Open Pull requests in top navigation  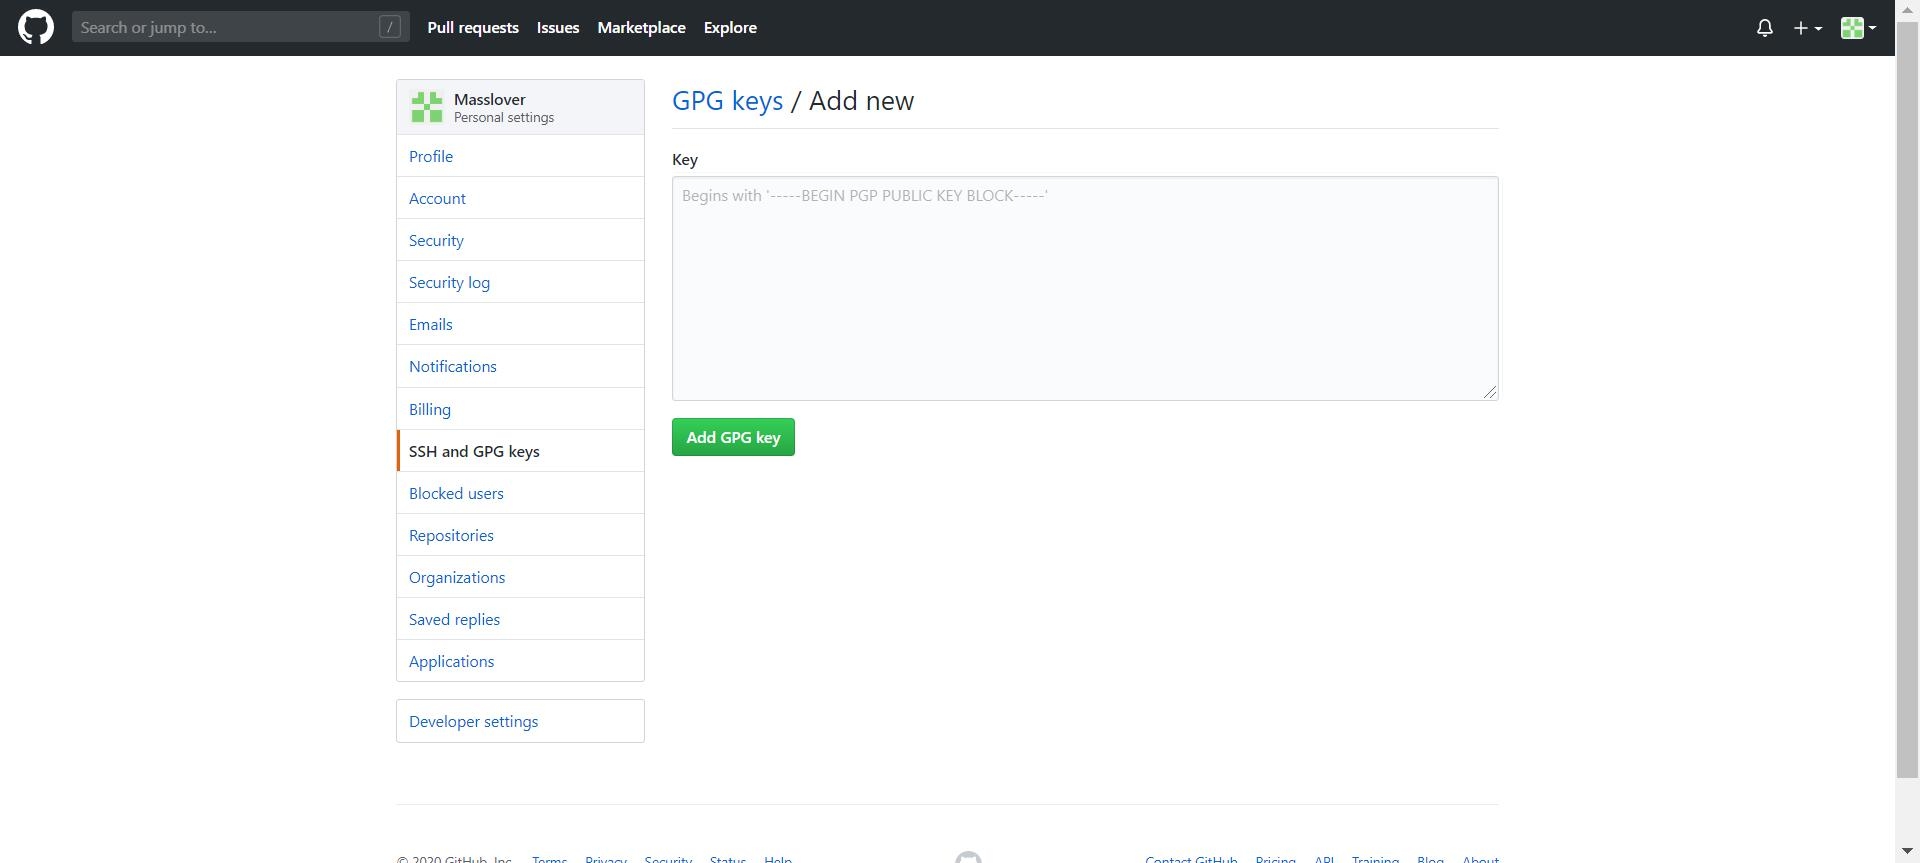473,28
